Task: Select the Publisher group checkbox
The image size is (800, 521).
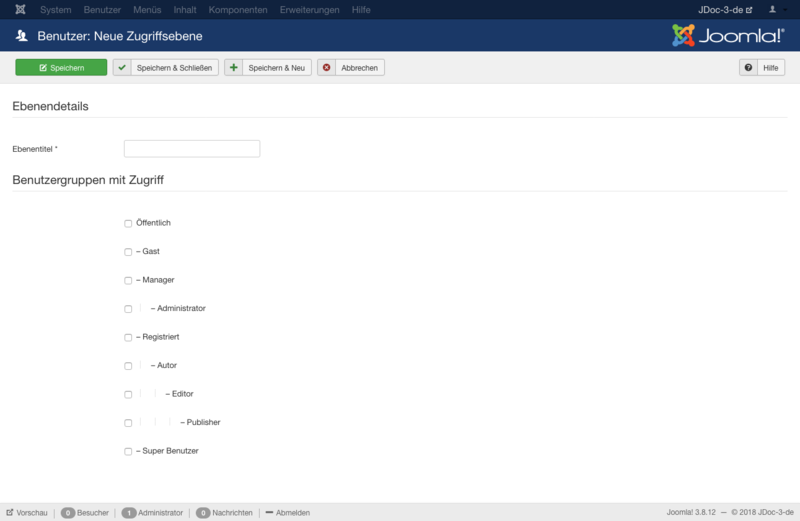Action: click(128, 423)
